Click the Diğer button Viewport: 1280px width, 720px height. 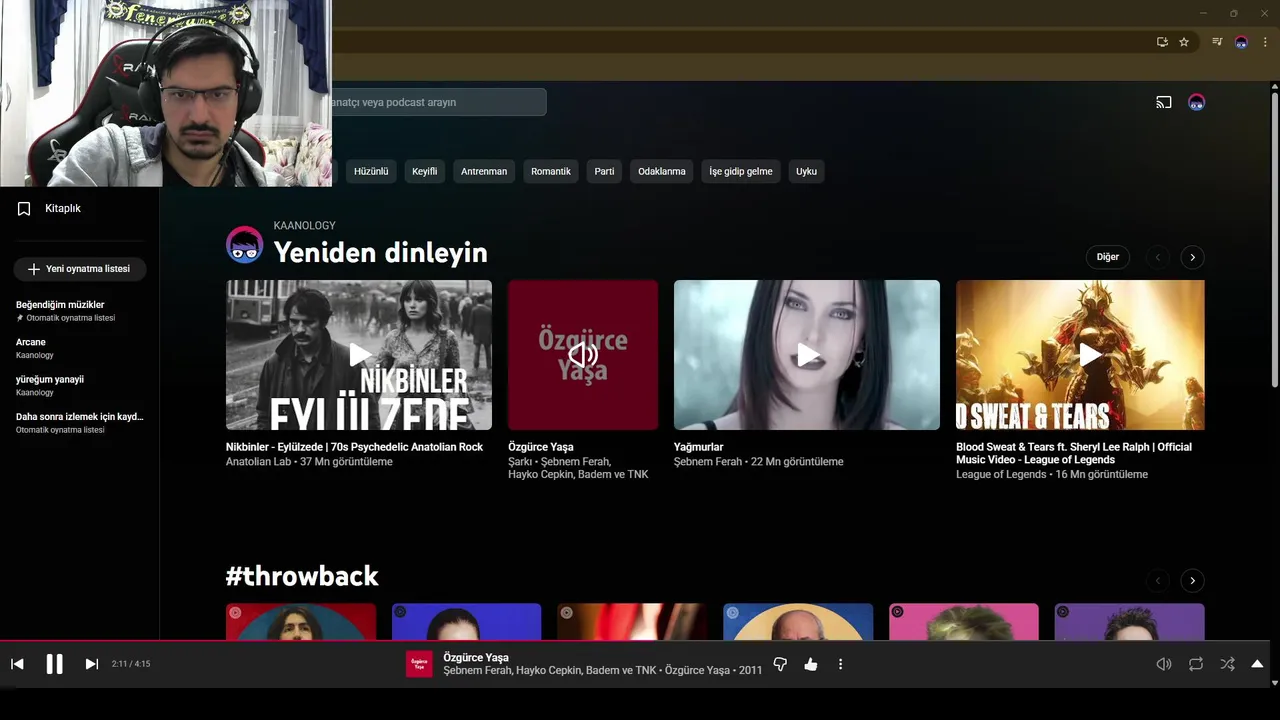[x=1108, y=257]
